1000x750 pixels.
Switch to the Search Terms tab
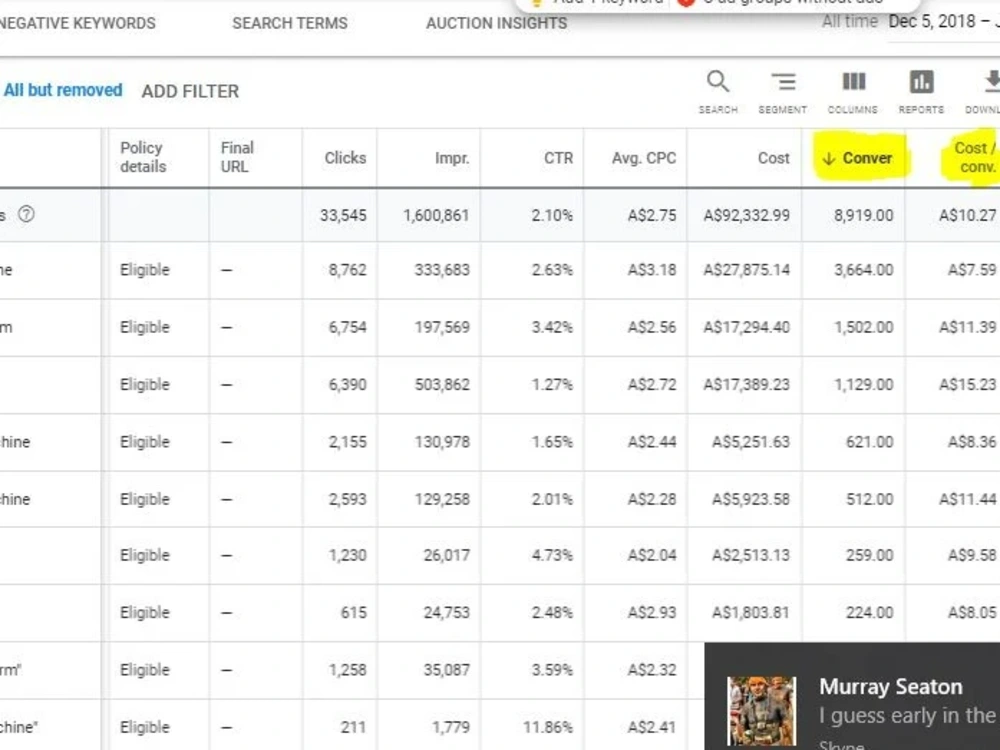[x=290, y=23]
